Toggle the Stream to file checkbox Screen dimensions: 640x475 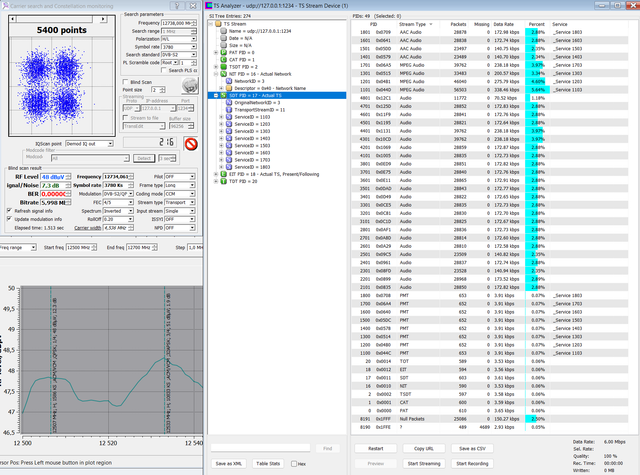tap(126, 118)
